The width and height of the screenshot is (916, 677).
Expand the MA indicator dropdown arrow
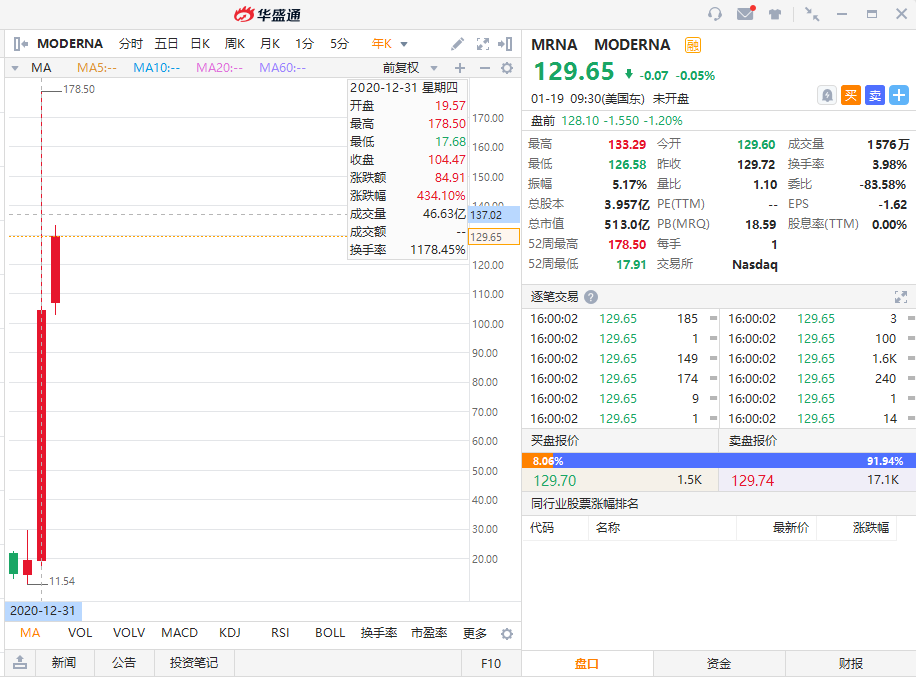pyautogui.click(x=15, y=68)
